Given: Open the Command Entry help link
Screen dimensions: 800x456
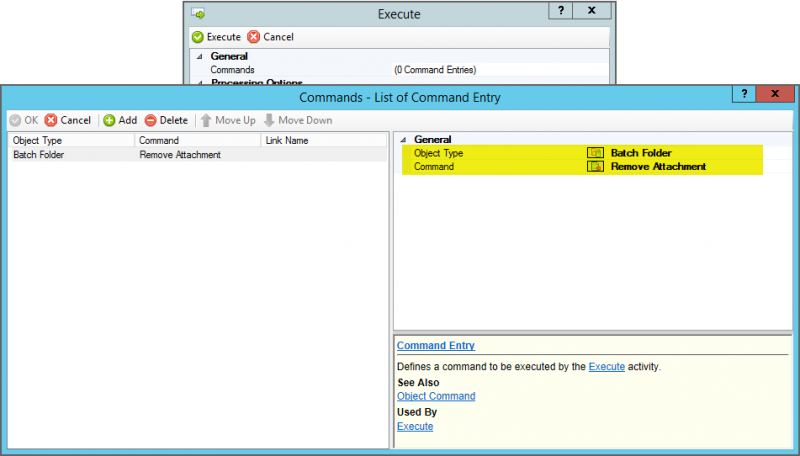Looking at the screenshot, I should [x=436, y=345].
